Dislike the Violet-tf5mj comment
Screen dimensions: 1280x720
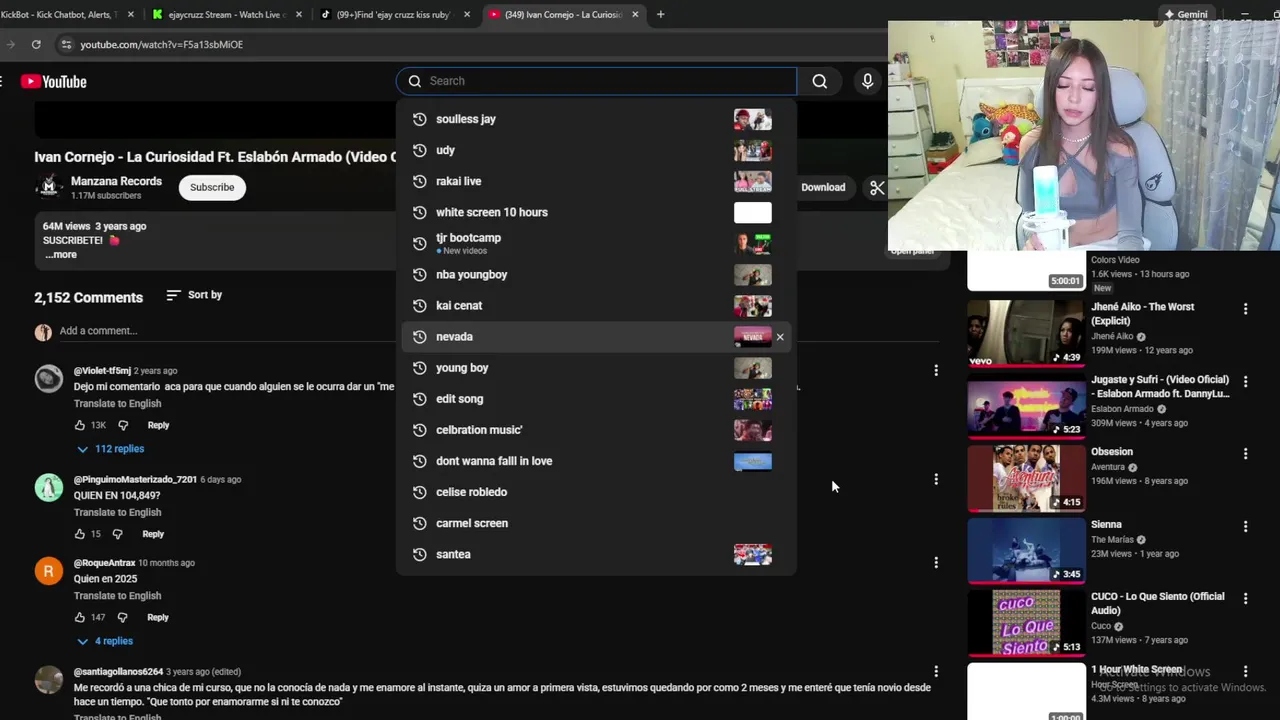(x=123, y=425)
